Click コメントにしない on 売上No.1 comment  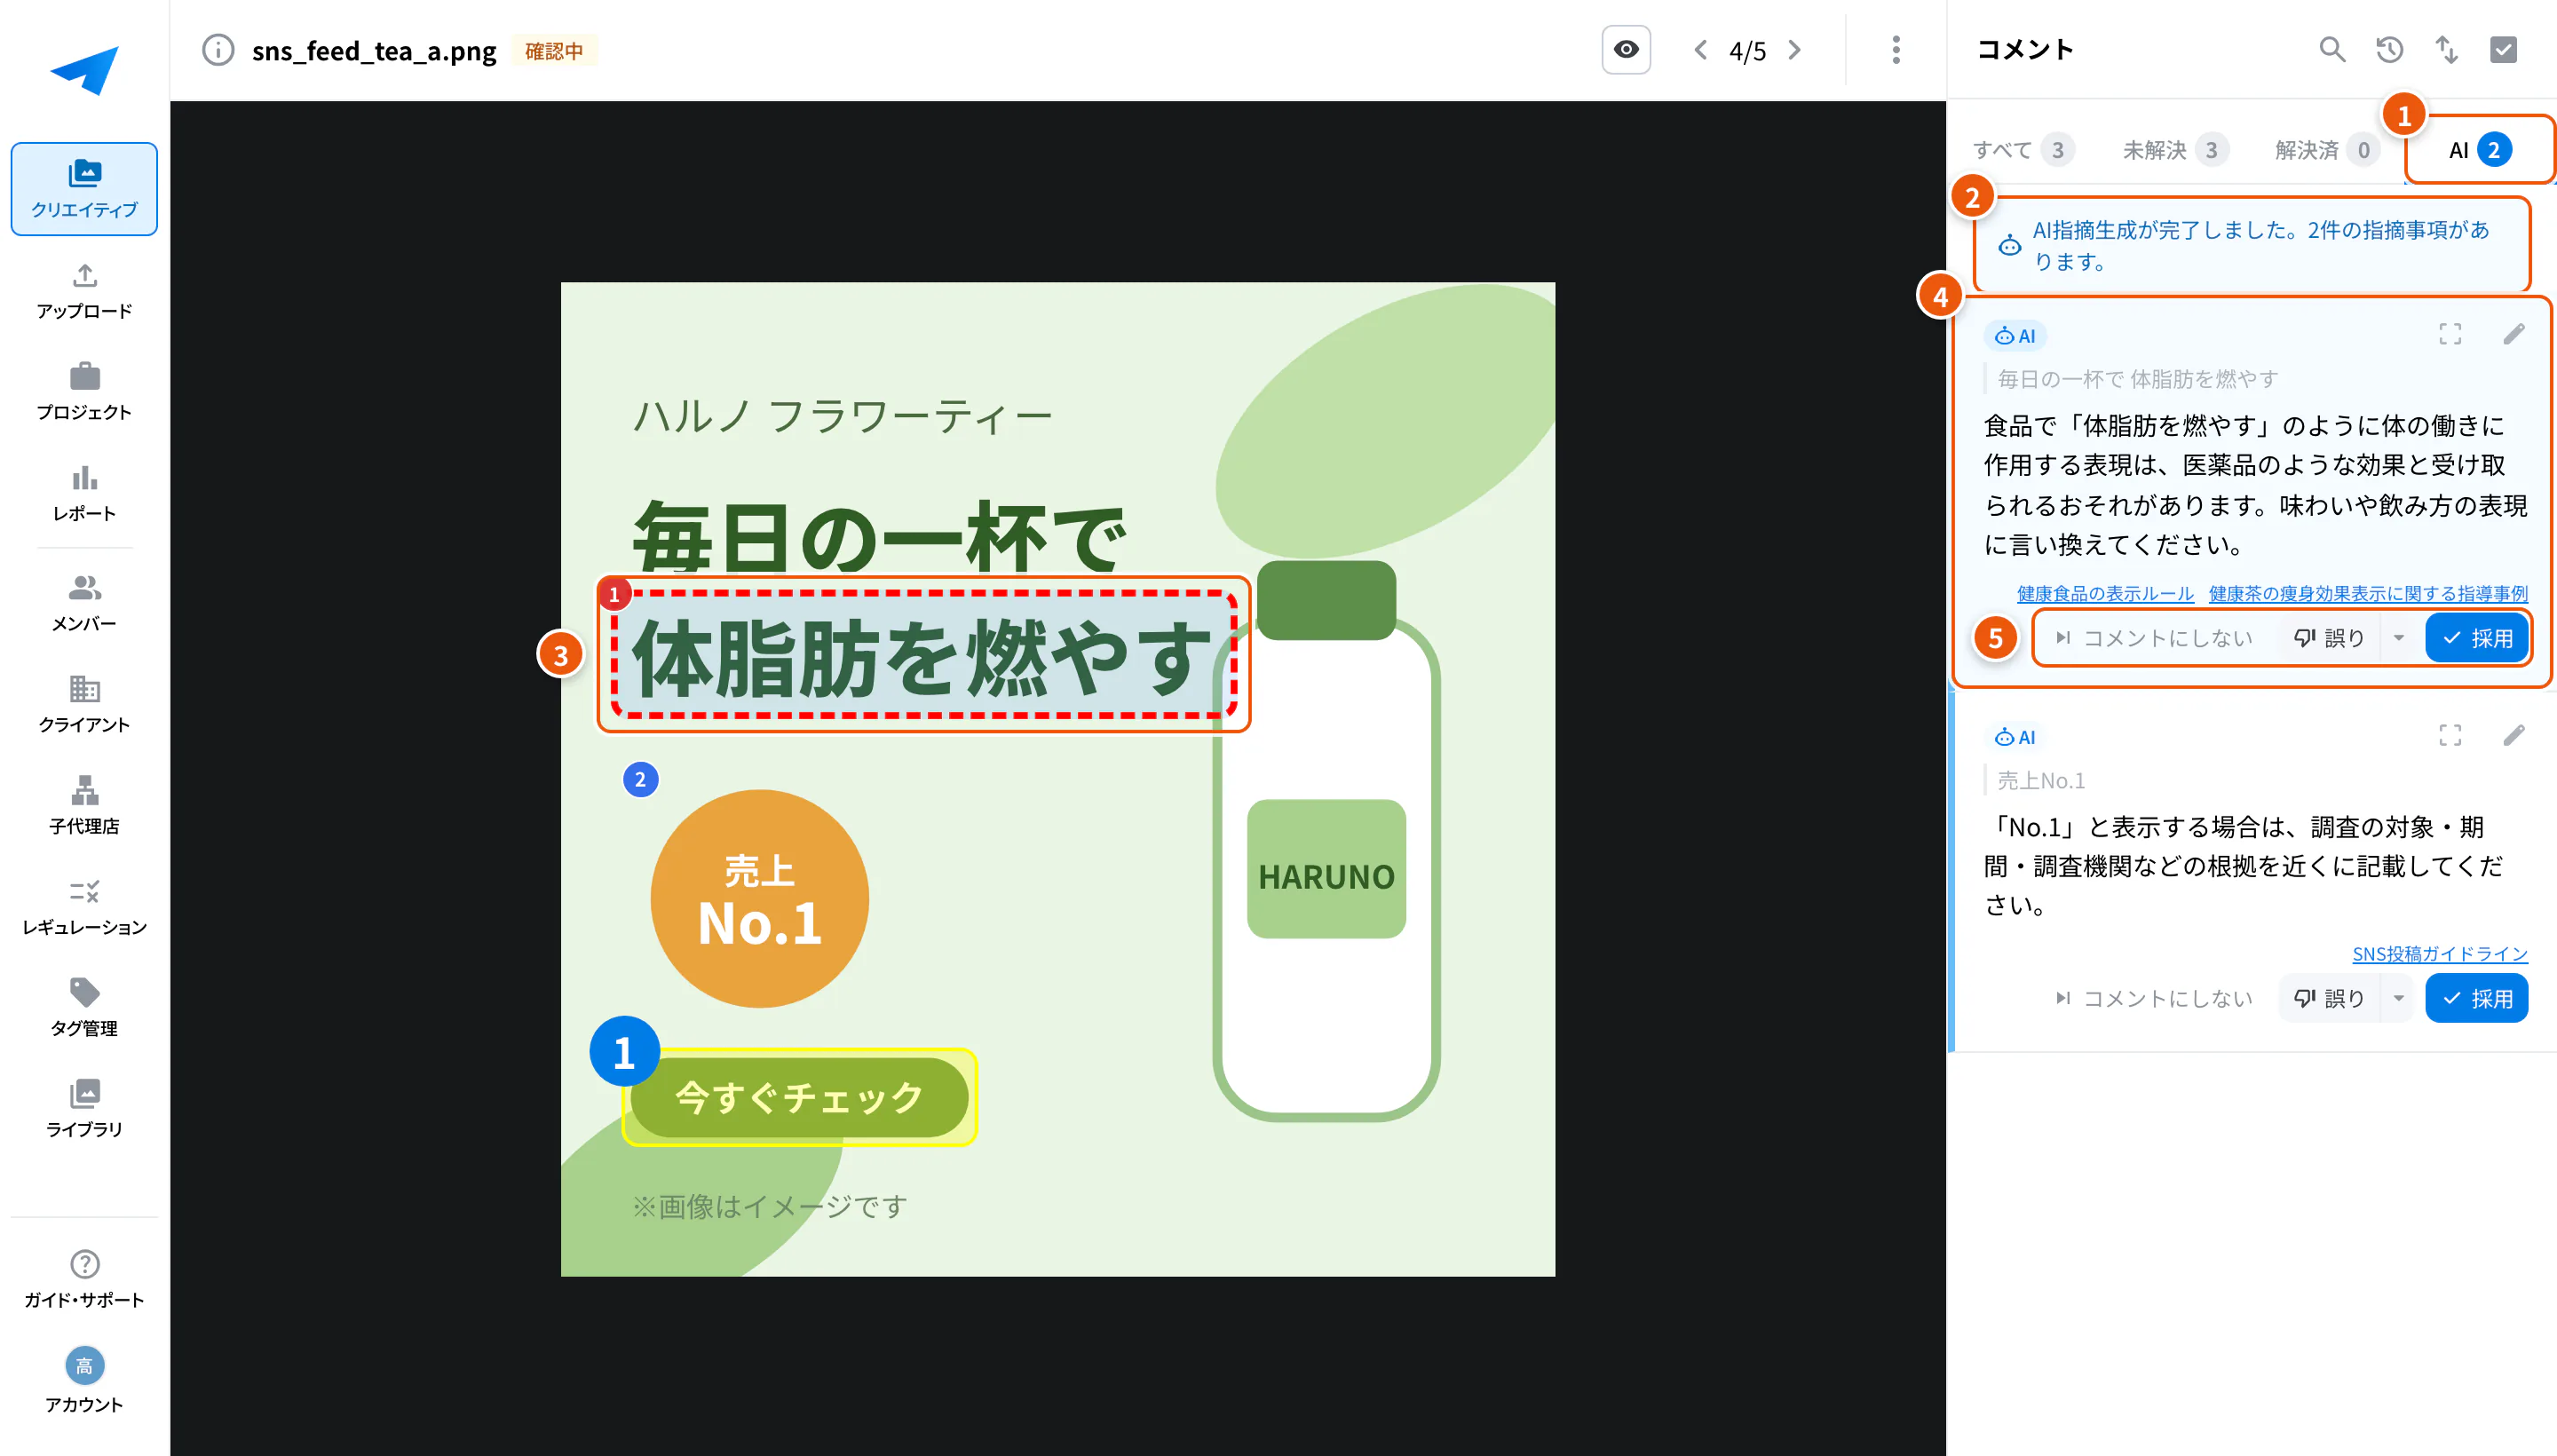tap(2154, 998)
